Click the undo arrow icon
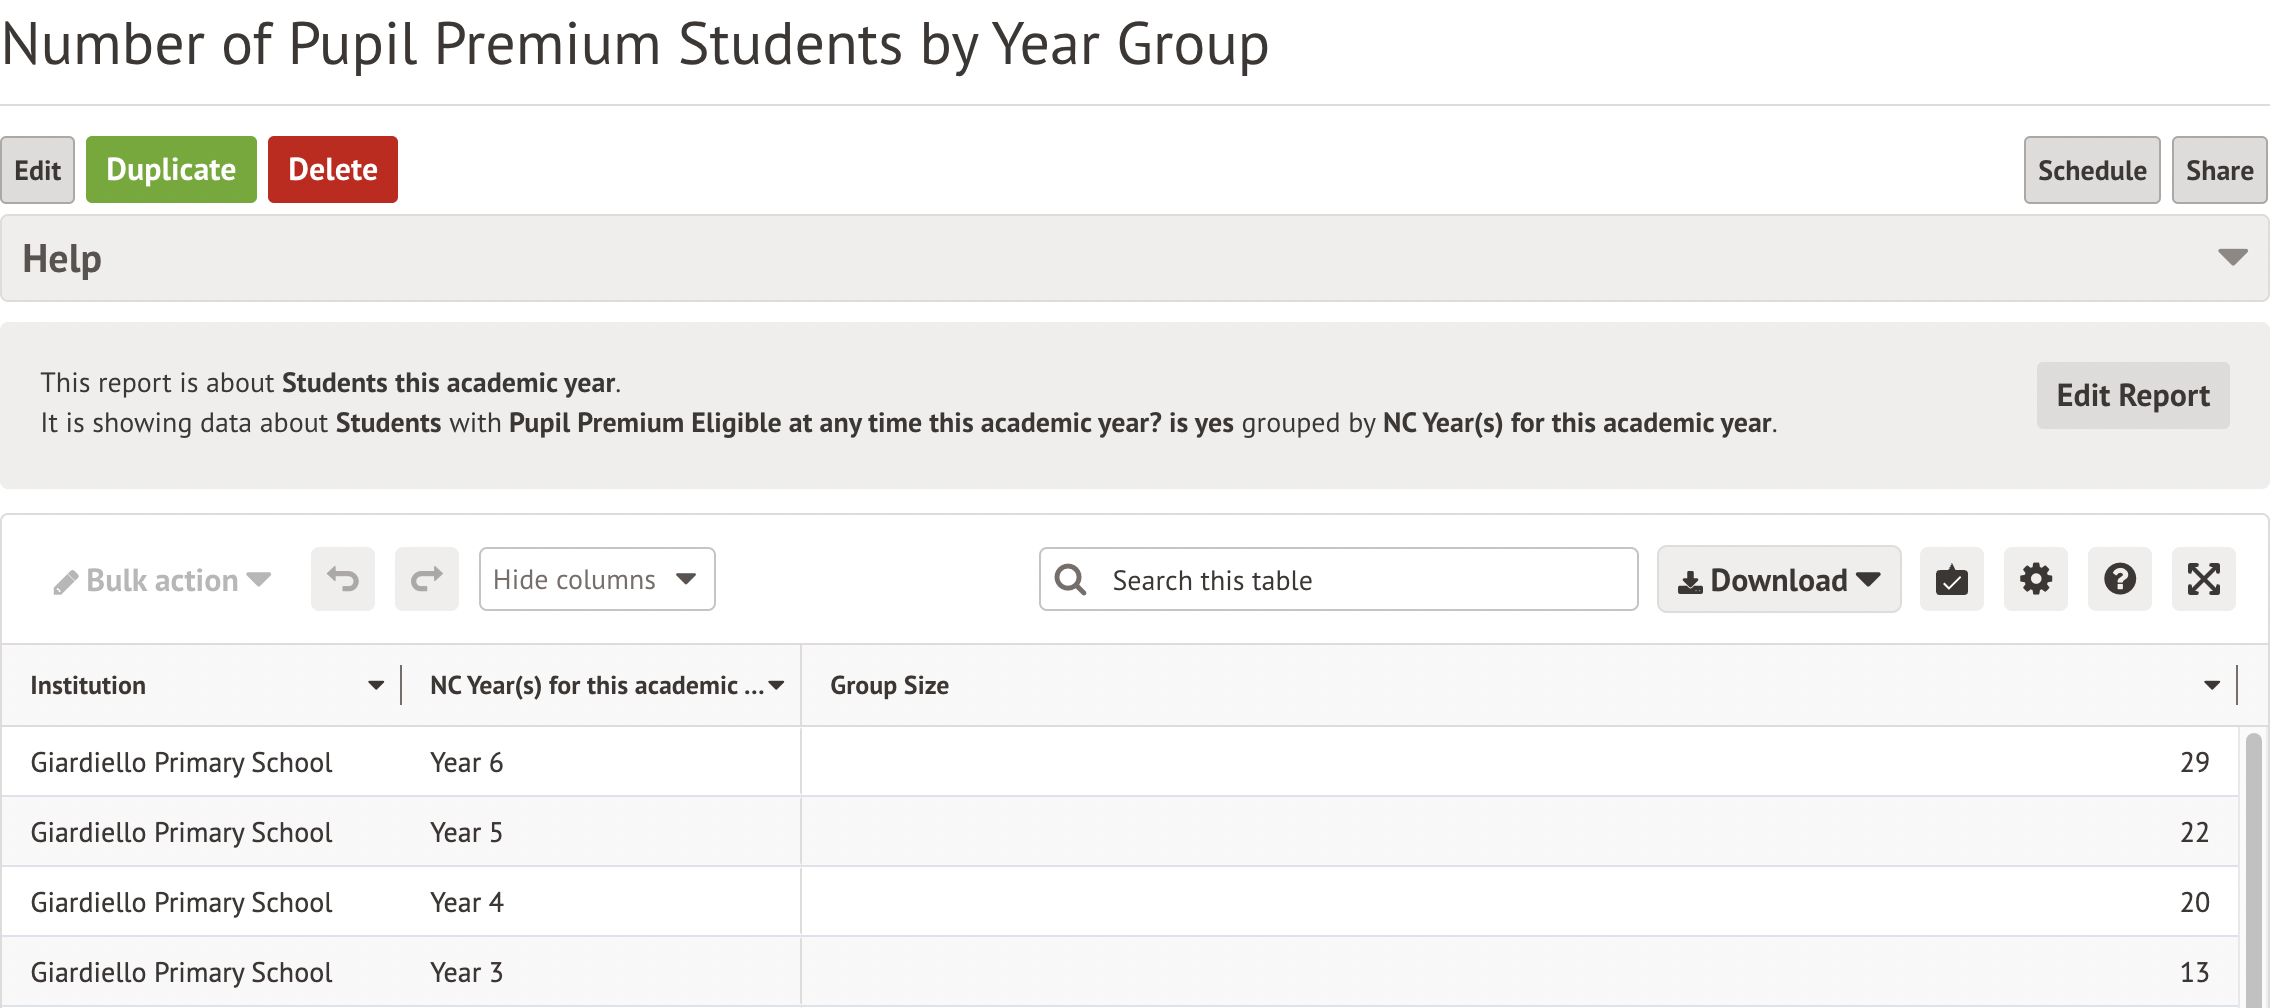The height and width of the screenshot is (1008, 2286). click(342, 579)
